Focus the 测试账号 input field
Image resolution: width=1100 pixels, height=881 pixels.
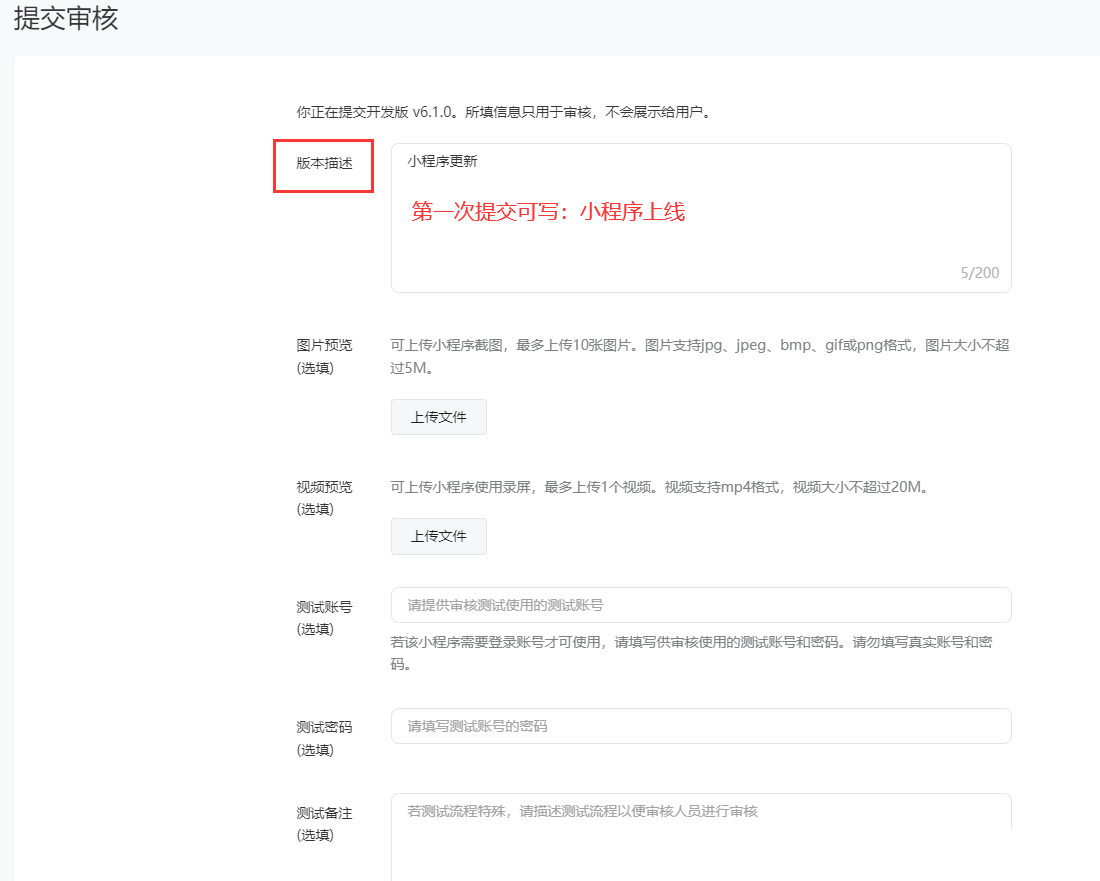tap(701, 605)
